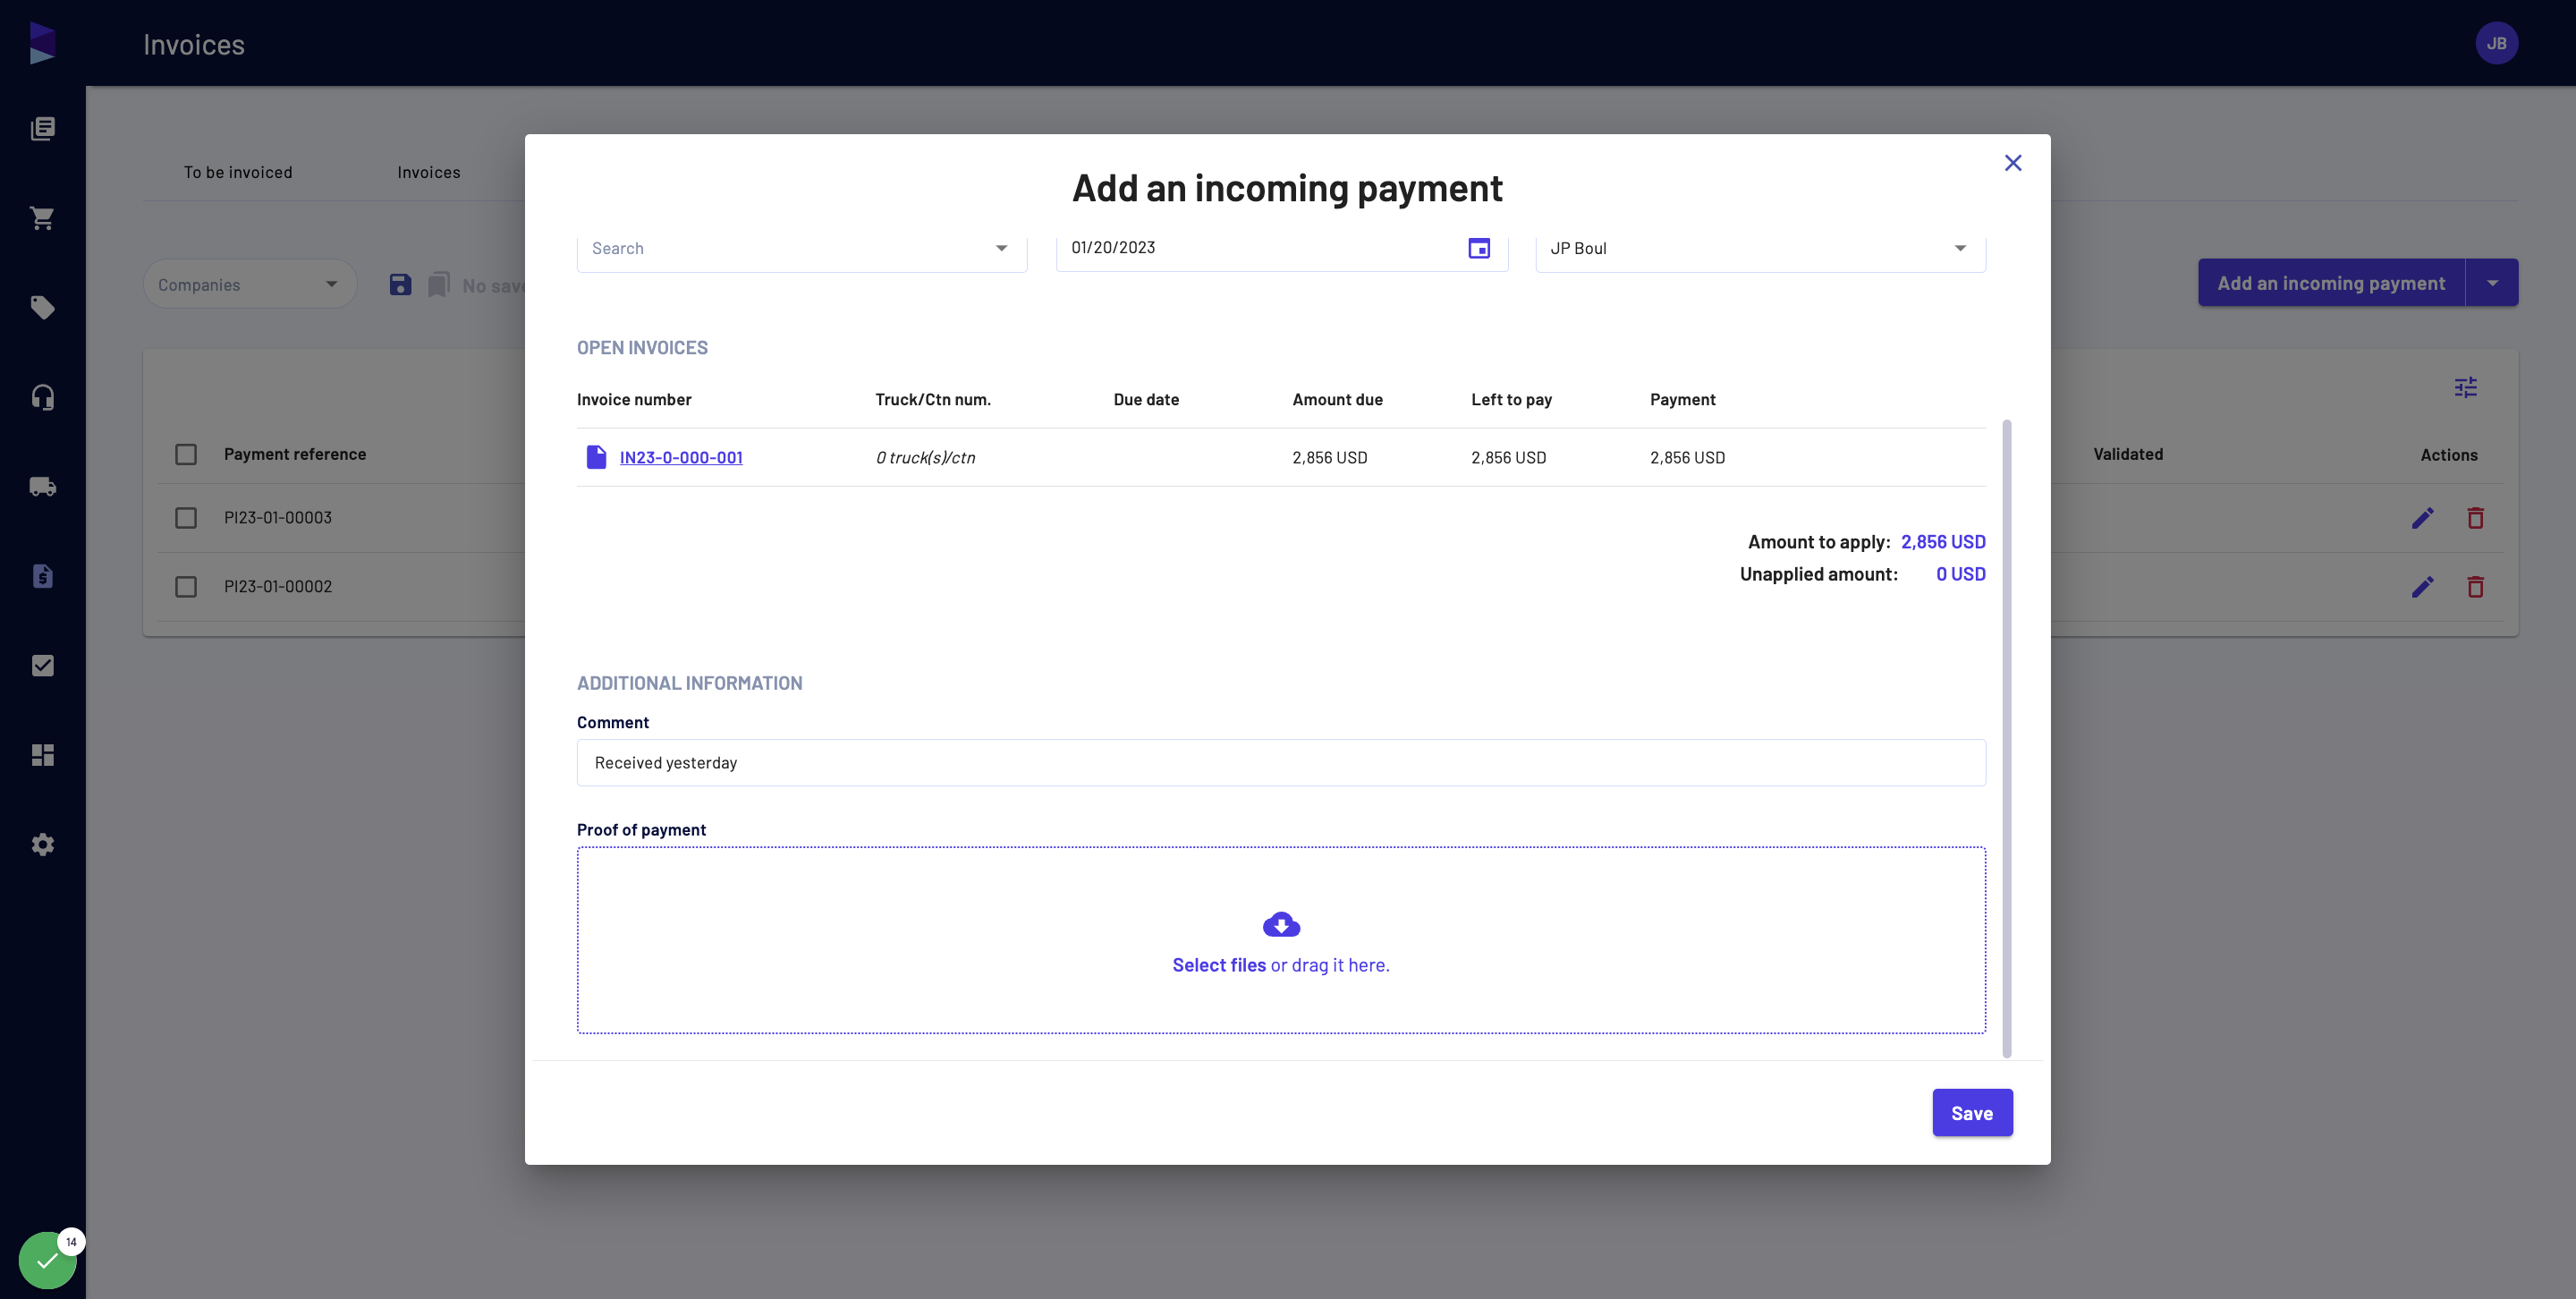Click the Comment input field
Viewport: 2576px width, 1299px height.
[1281, 763]
